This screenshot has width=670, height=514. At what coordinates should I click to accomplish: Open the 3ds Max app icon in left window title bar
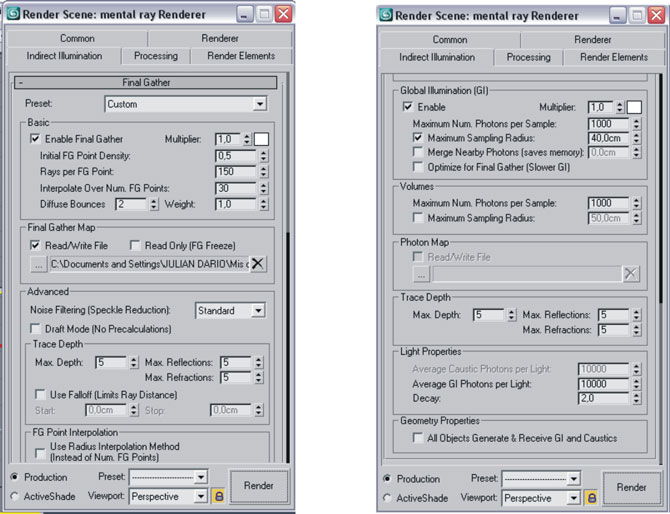point(13,13)
